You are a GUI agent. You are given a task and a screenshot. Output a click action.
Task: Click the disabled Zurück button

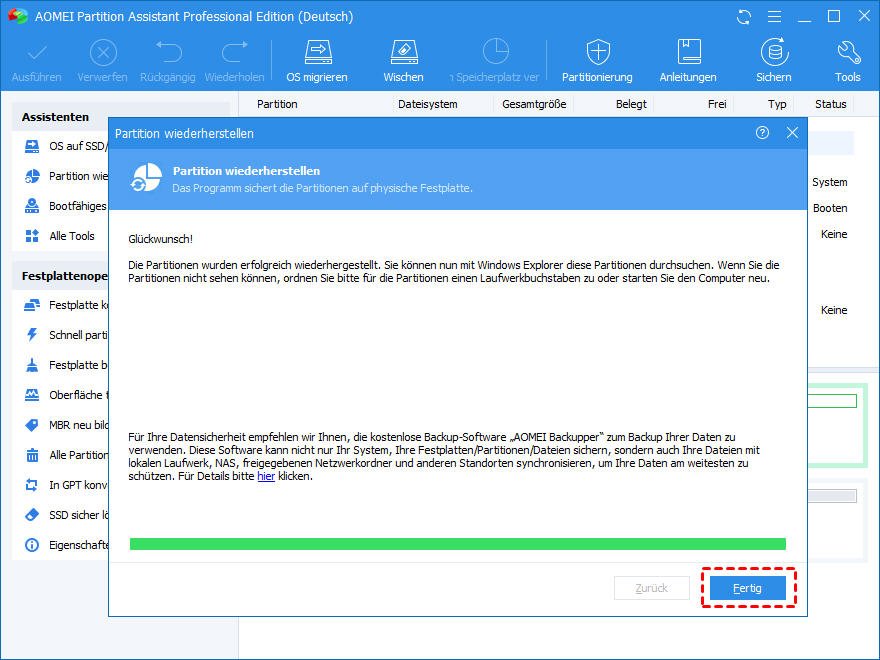[652, 588]
